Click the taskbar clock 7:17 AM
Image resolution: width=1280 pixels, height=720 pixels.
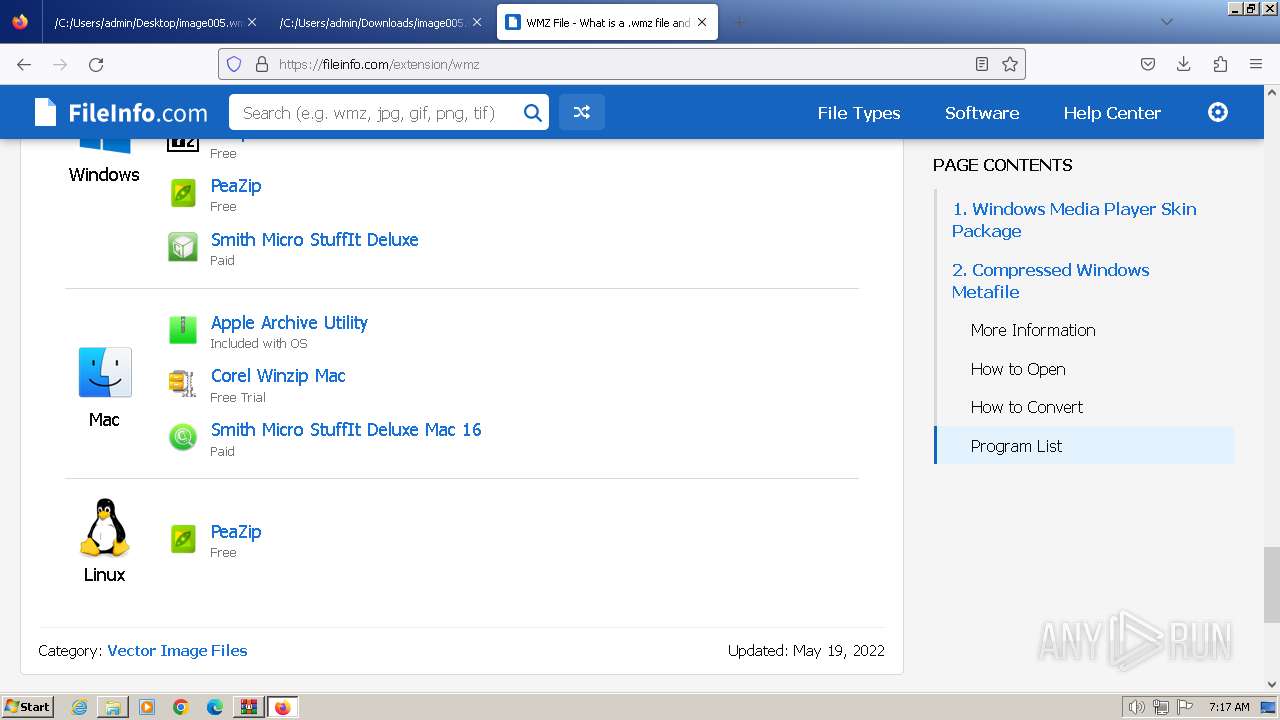pos(1228,707)
